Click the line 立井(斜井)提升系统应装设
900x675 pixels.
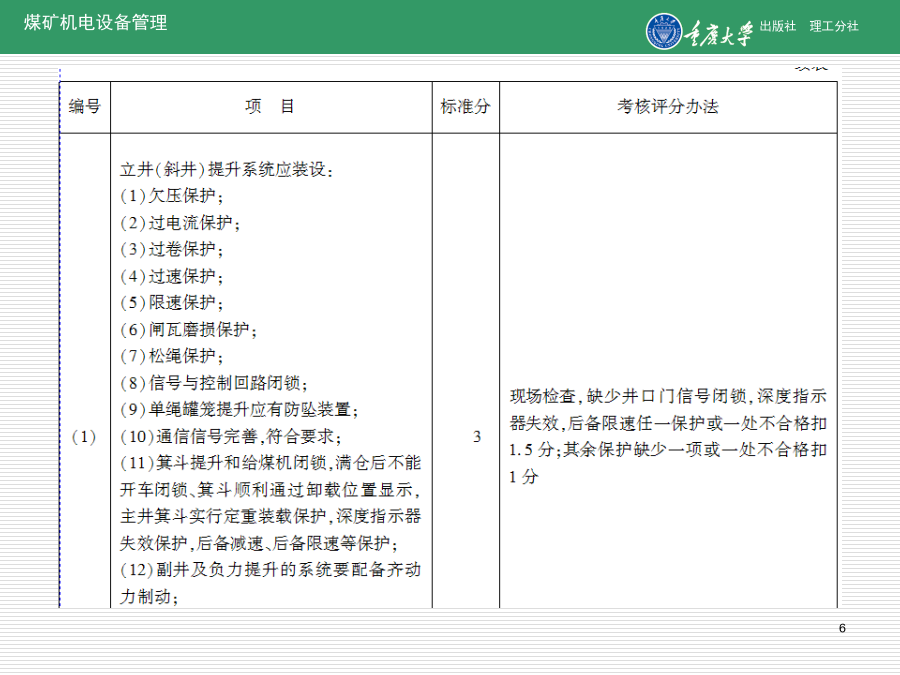coord(227,170)
